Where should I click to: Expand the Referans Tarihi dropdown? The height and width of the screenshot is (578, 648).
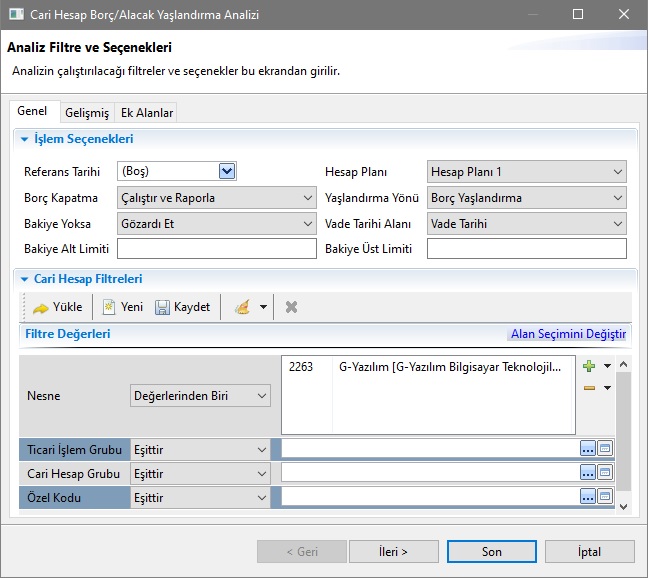227,171
